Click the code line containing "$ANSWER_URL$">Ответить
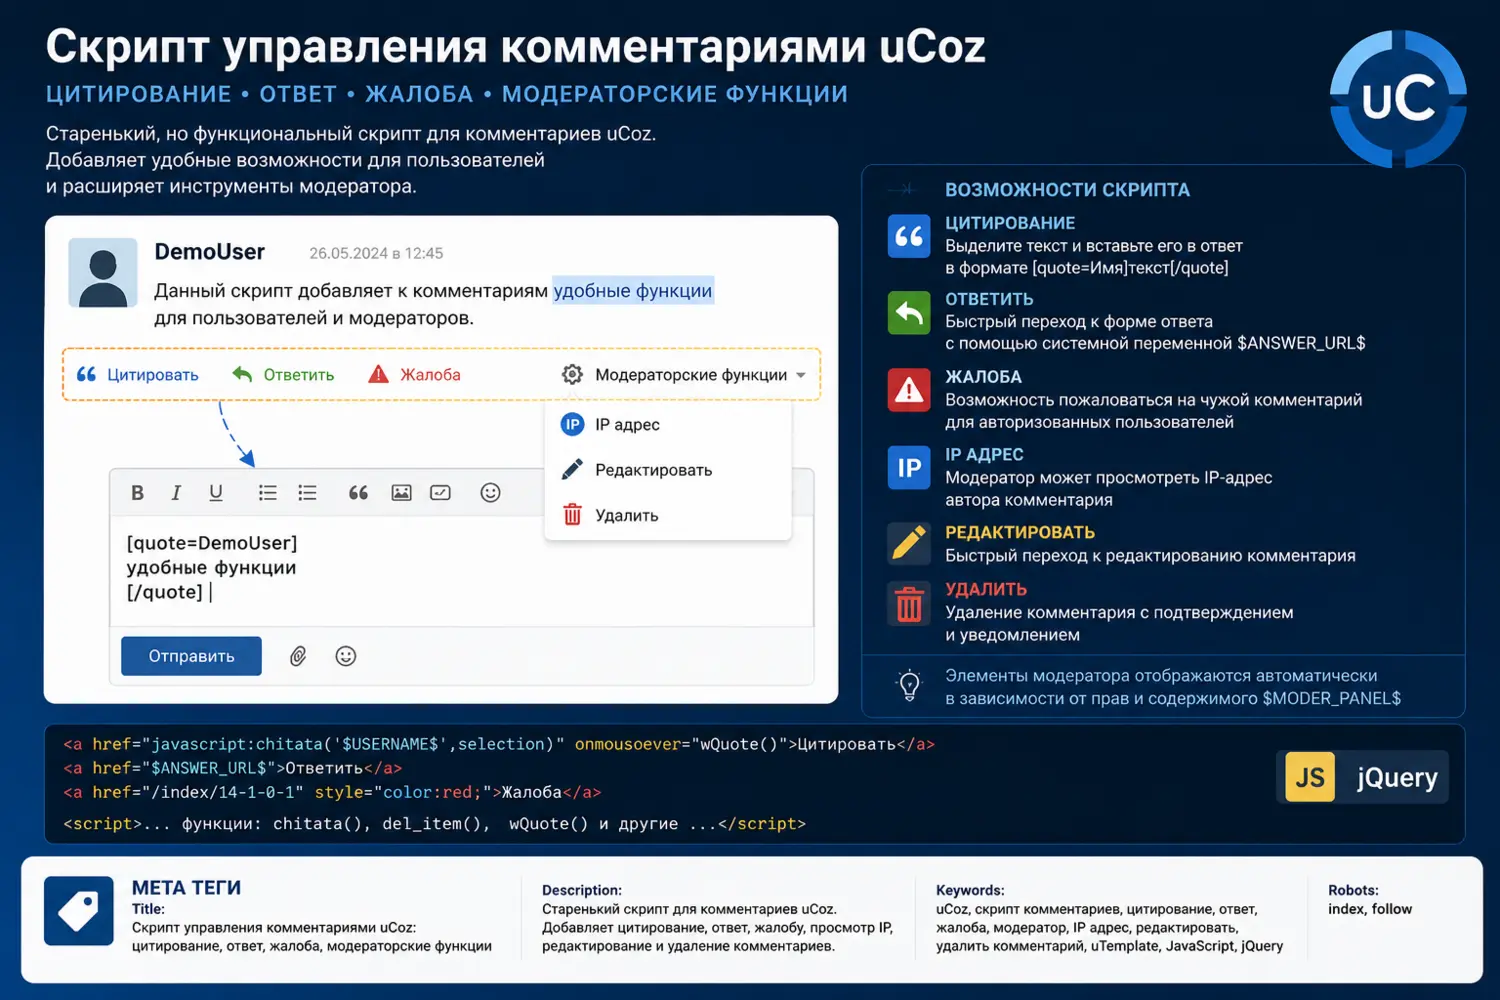The width and height of the screenshot is (1500, 1000). [233, 768]
